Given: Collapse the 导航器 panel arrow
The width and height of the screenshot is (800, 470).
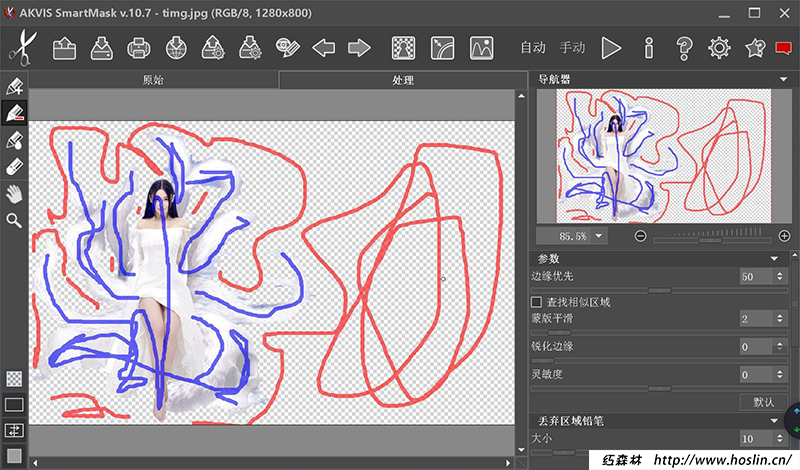Looking at the screenshot, I should click(x=783, y=79).
